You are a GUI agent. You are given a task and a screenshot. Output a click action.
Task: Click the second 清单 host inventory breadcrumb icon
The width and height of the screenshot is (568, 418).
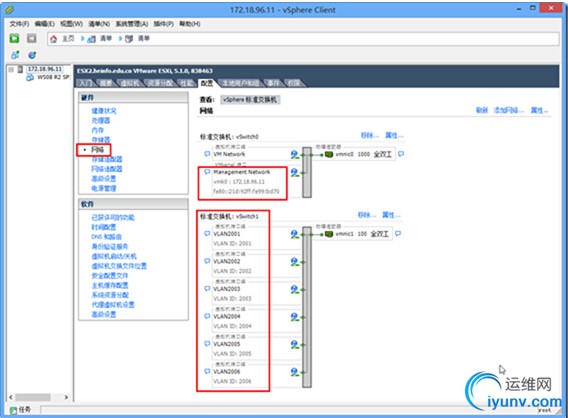(129, 39)
